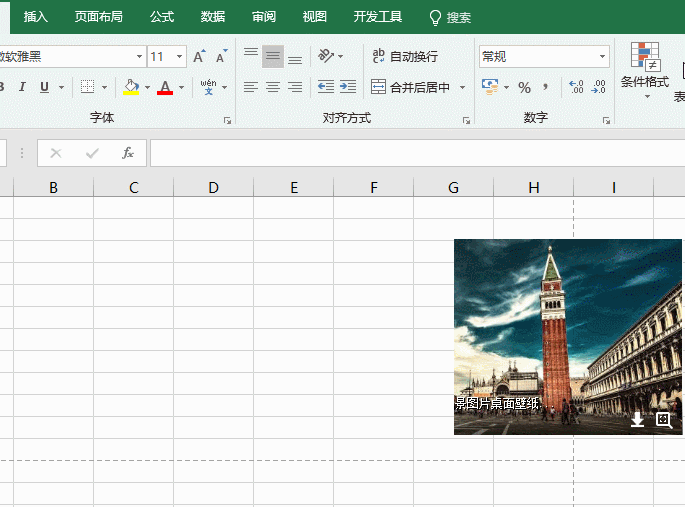685x507 pixels.
Task: Click download icon on the image
Action: pyautogui.click(x=637, y=420)
